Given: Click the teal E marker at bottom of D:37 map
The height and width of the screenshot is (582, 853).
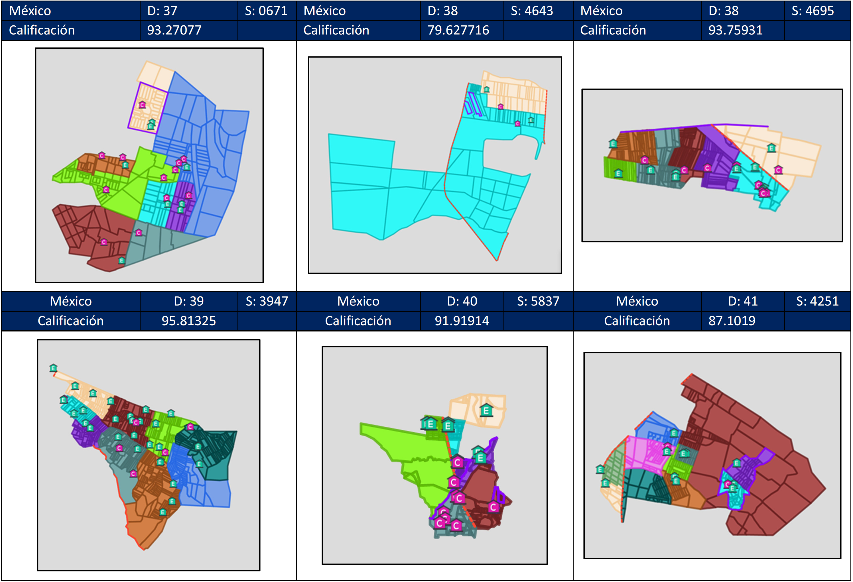Looking at the screenshot, I should 122,260.
